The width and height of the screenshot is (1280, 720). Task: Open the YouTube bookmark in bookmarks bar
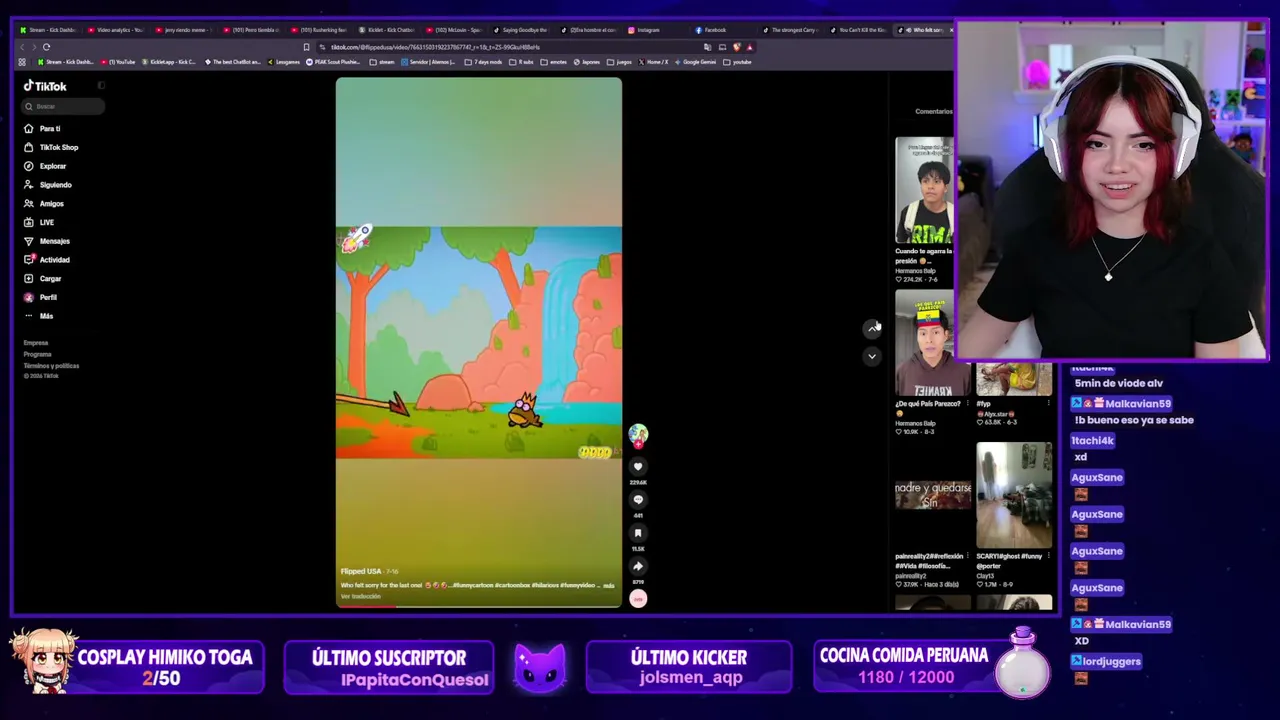tap(118, 62)
